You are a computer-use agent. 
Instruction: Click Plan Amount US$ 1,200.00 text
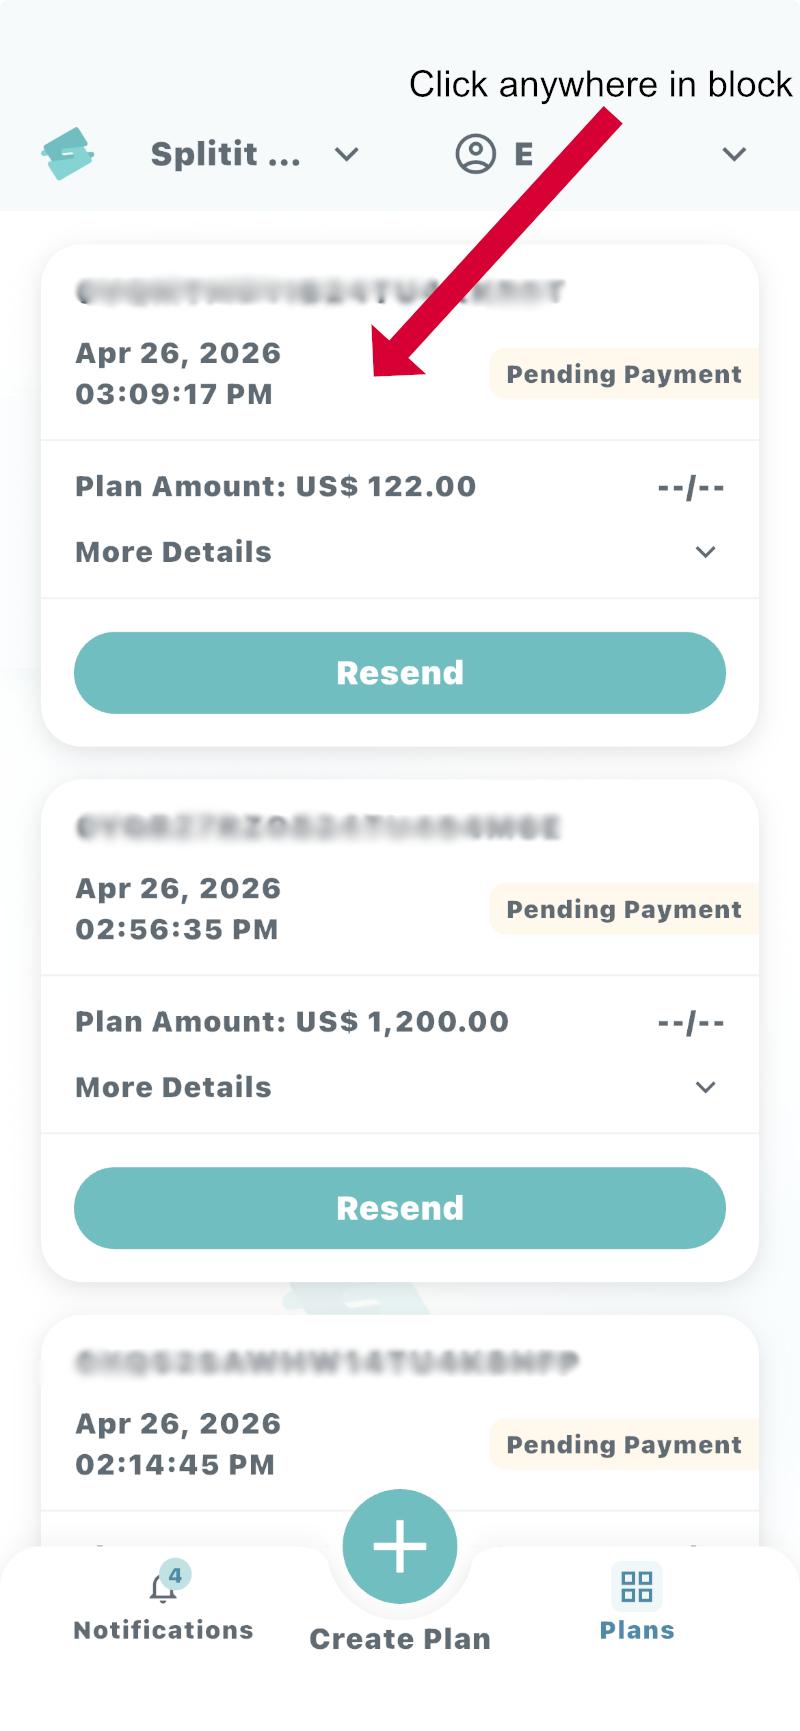[x=292, y=1021]
